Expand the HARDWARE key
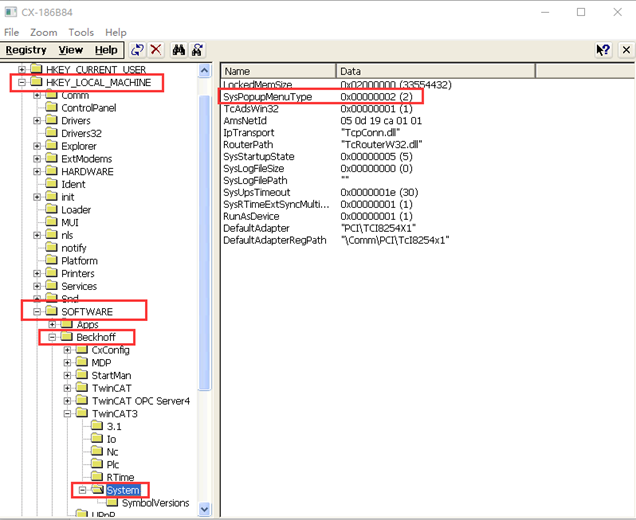The image size is (636, 520). [x=37, y=172]
